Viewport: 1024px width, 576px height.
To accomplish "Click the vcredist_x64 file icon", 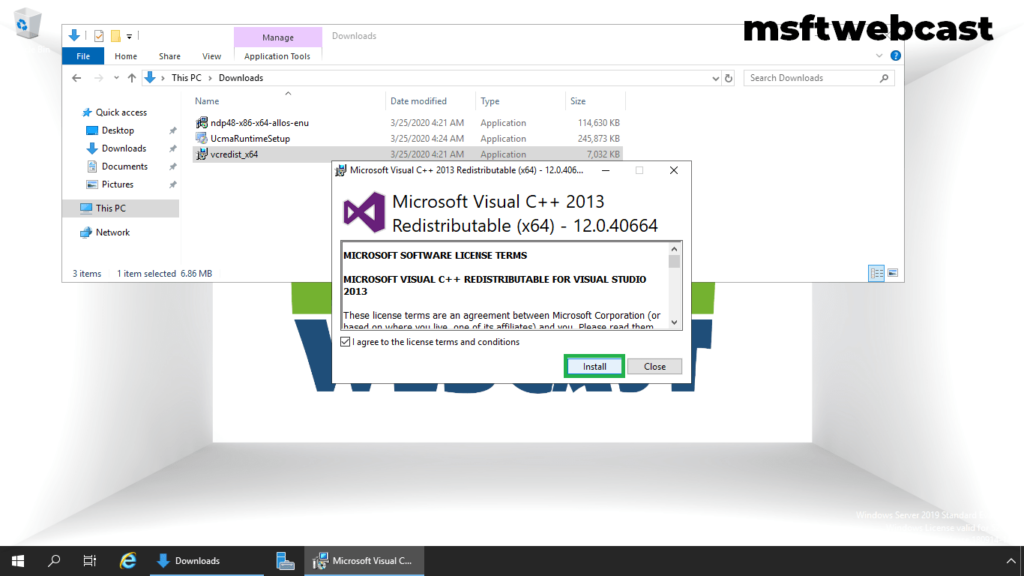I will (202, 154).
